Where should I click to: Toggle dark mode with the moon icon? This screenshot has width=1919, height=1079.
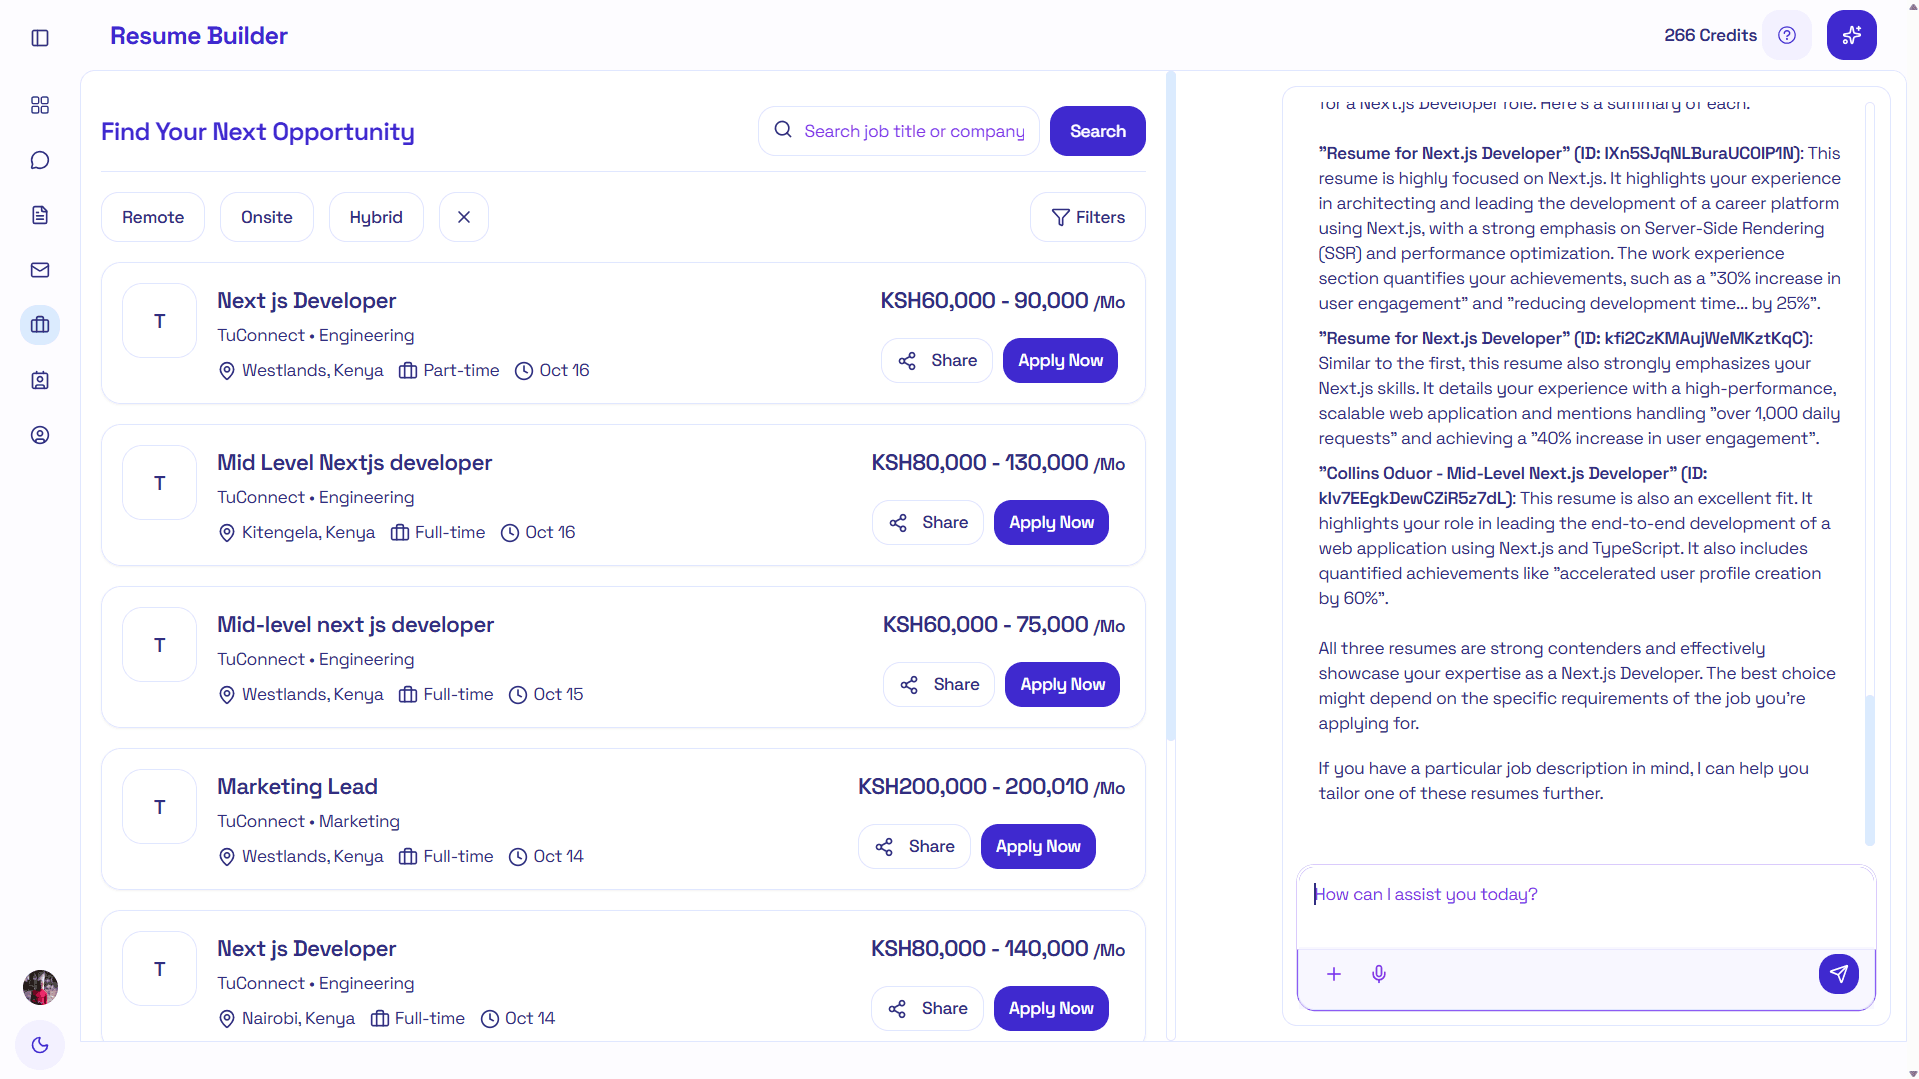pyautogui.click(x=40, y=1045)
